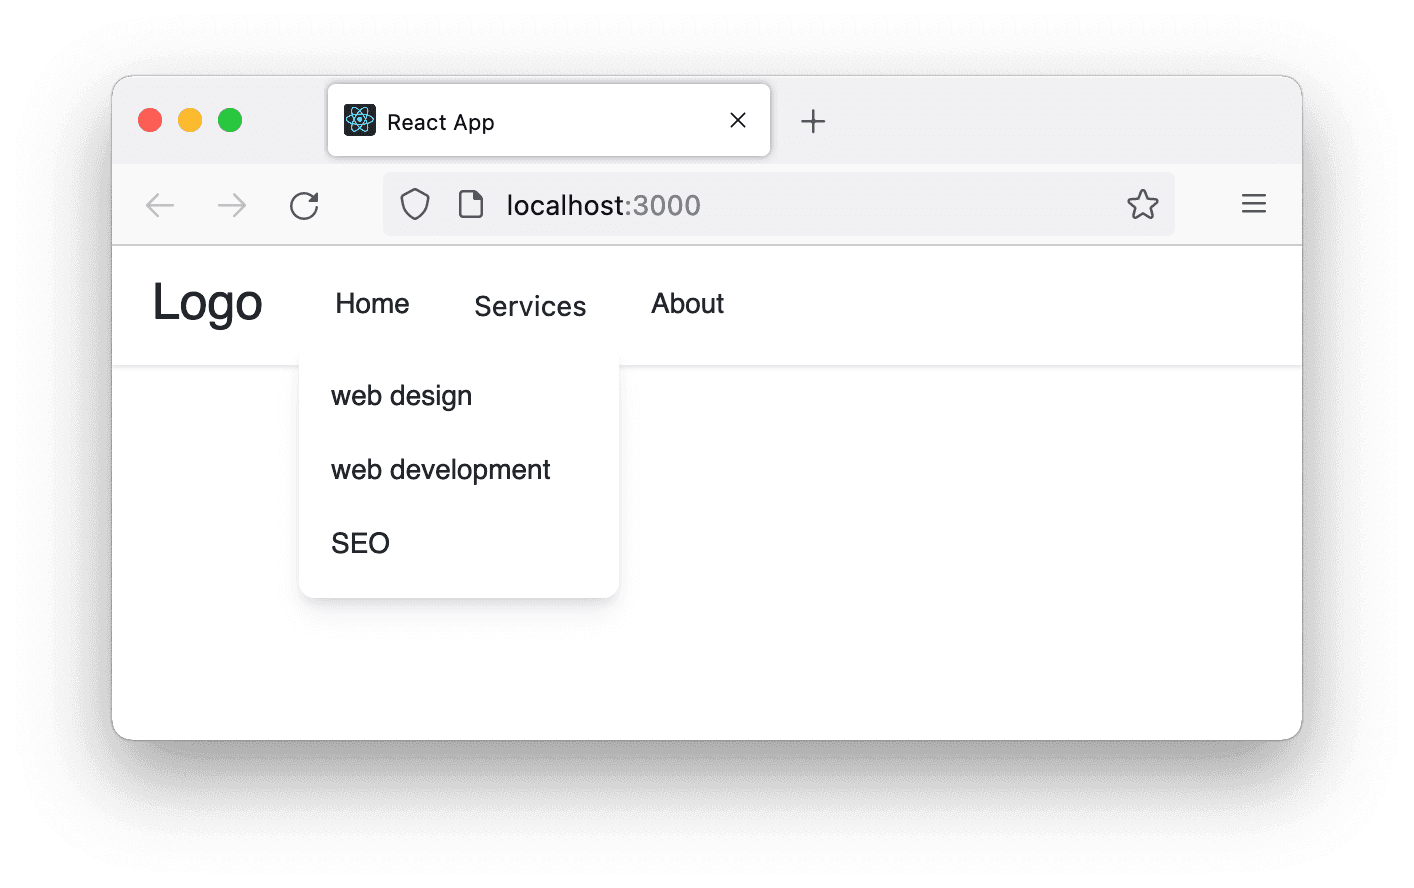Open the tracking protection shield icon
The height and width of the screenshot is (888, 1414).
(x=415, y=205)
